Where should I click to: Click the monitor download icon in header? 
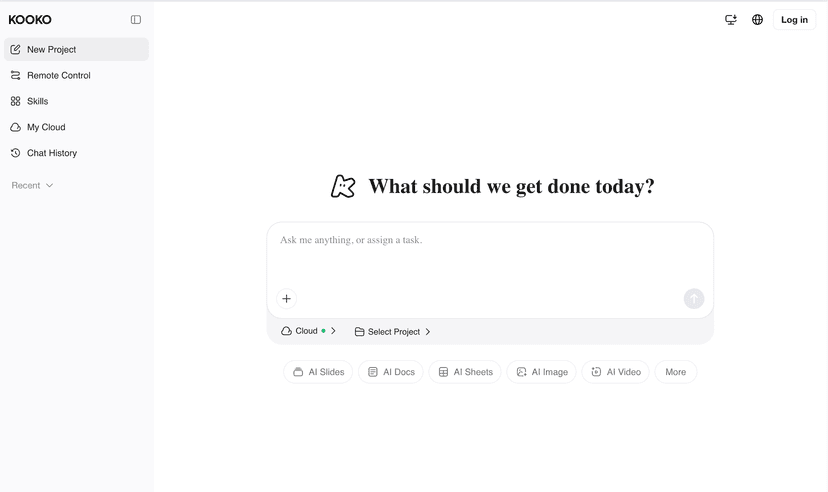[x=731, y=20]
